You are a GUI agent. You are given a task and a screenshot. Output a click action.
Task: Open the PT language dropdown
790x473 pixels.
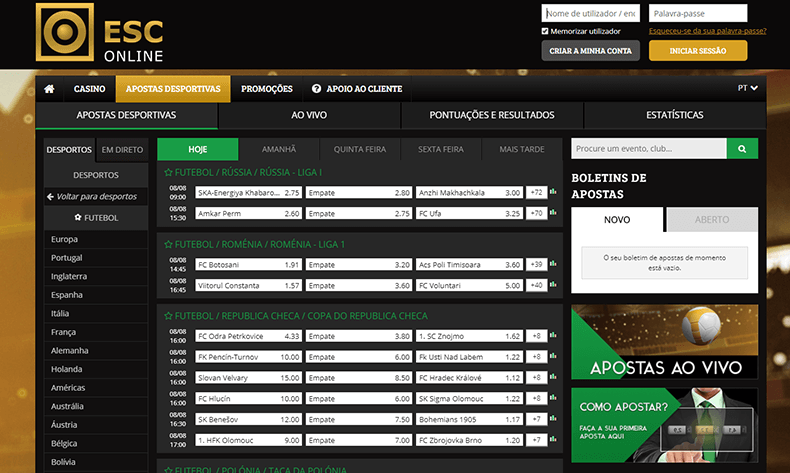[748, 88]
